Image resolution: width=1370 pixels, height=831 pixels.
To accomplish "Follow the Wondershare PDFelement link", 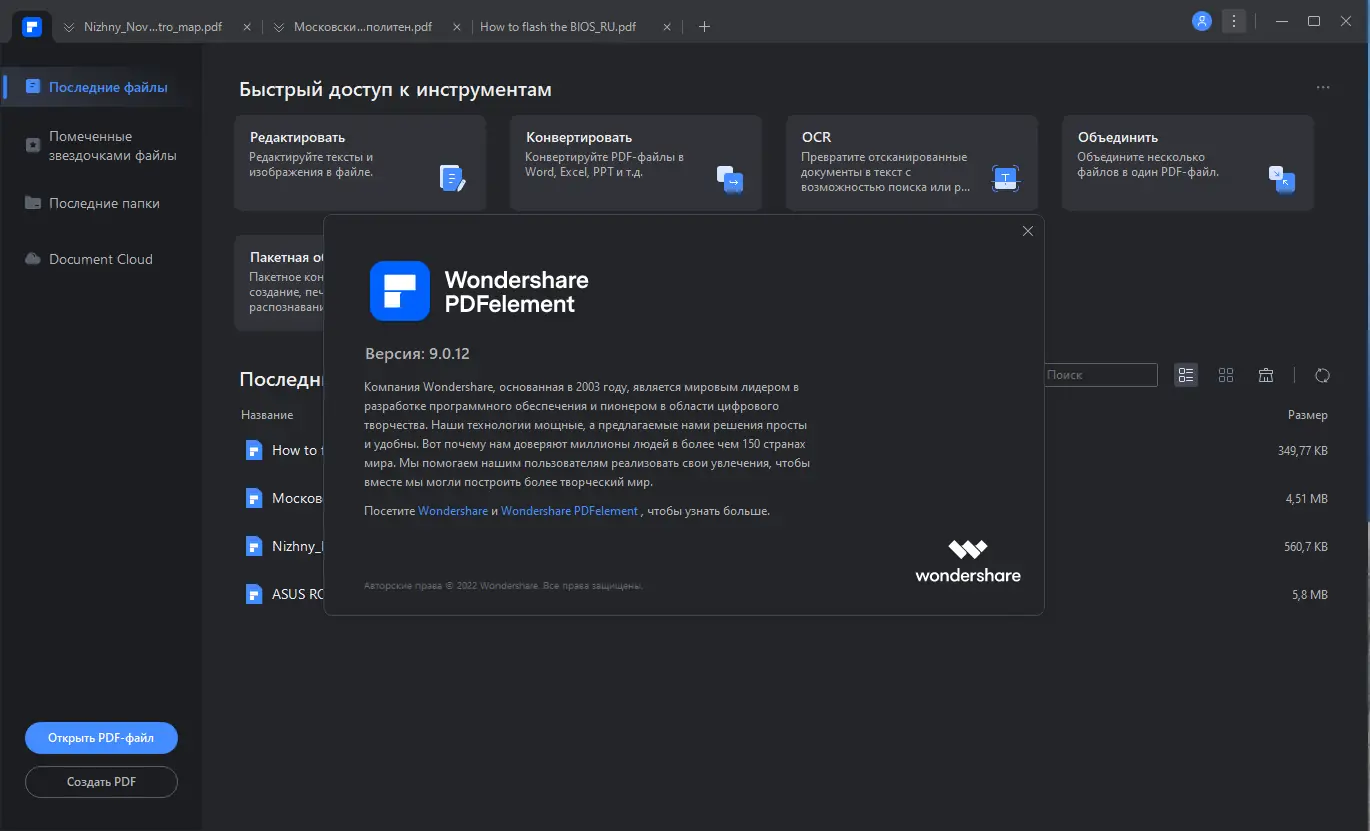I will pyautogui.click(x=569, y=510).
